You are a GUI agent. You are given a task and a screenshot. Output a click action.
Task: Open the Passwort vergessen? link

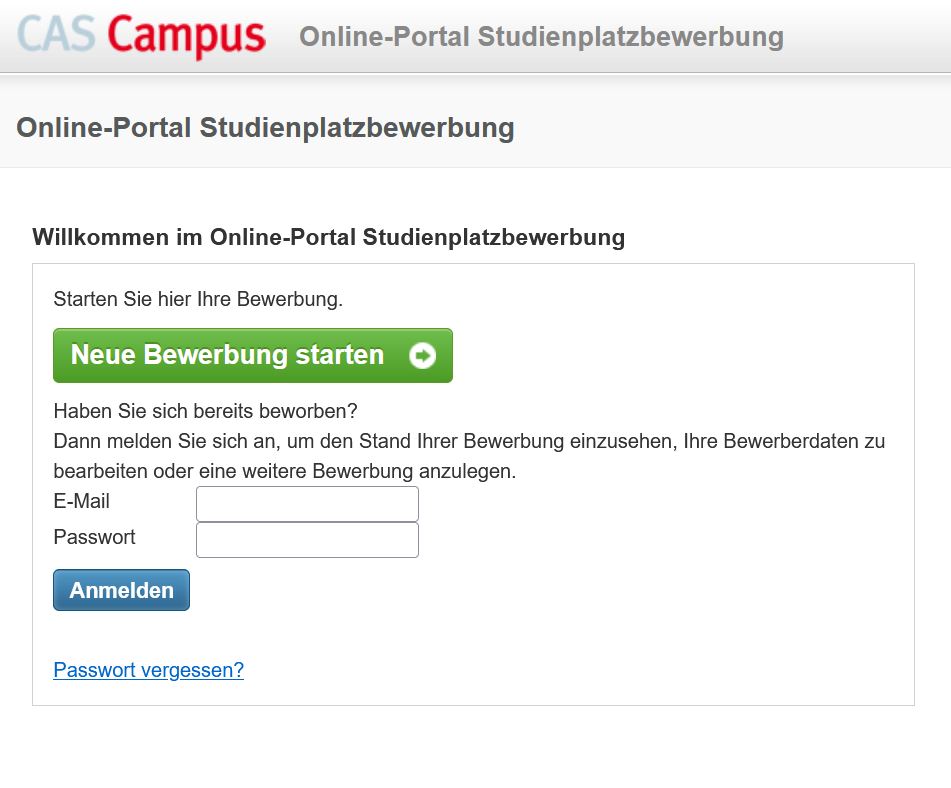pos(149,670)
